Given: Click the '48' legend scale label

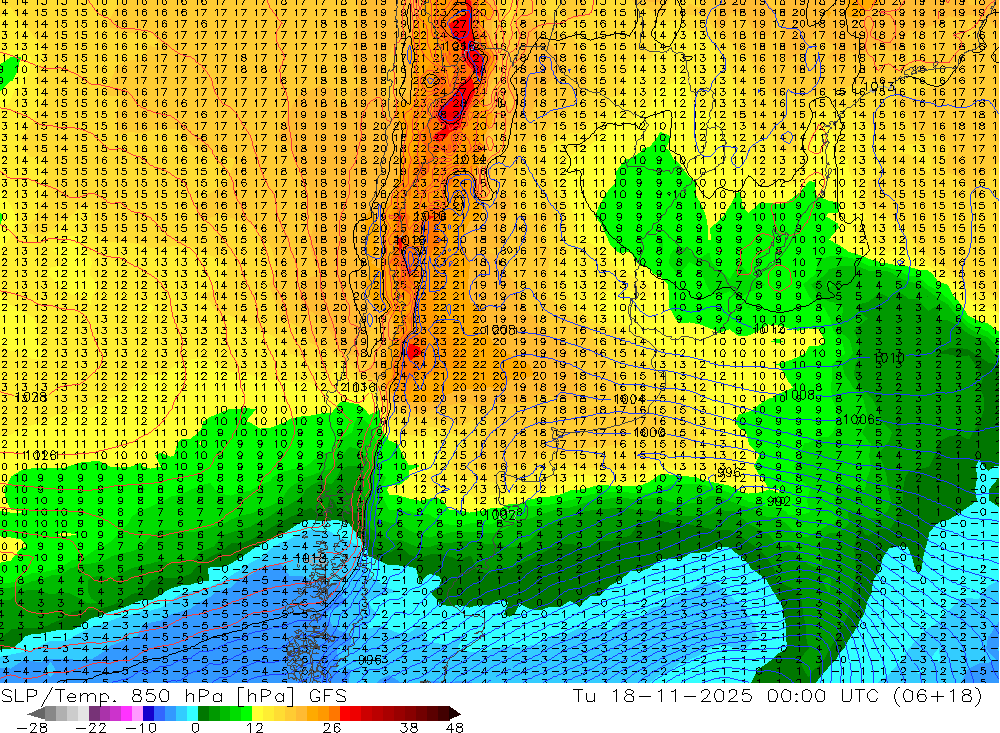Looking at the screenshot, I should 454,727.
